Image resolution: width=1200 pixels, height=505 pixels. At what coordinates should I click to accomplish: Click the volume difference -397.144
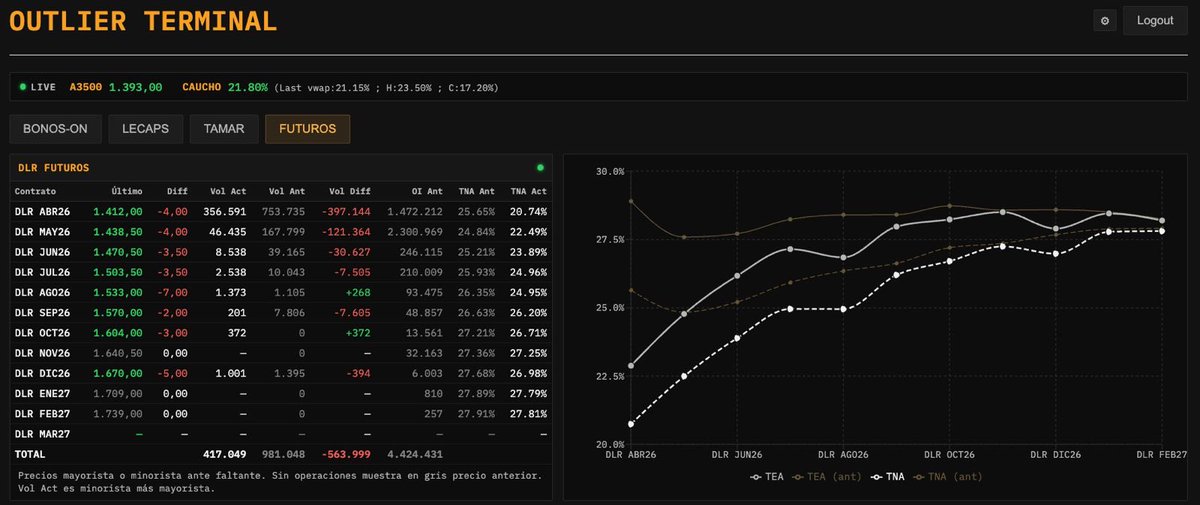point(346,212)
